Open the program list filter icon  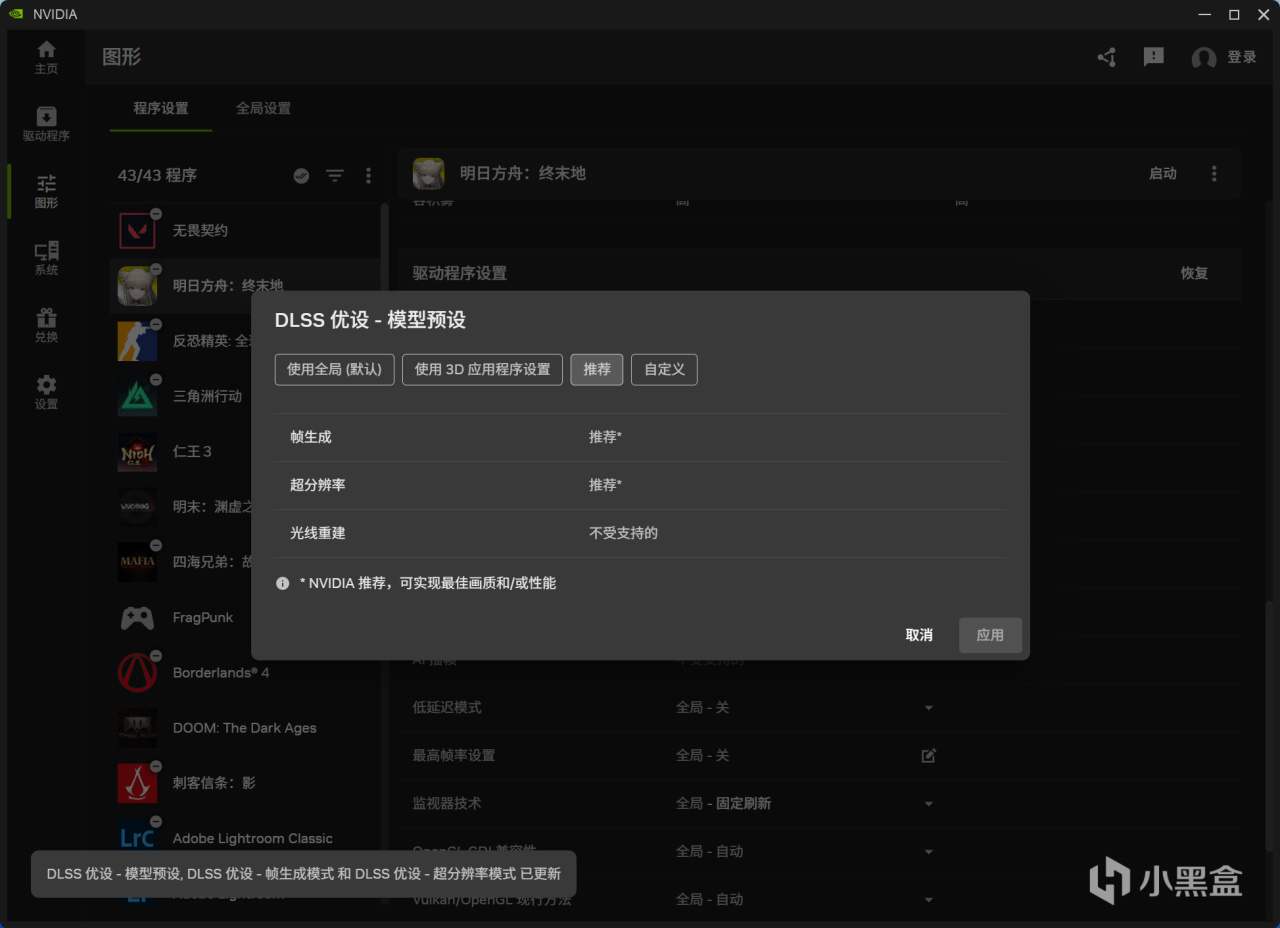point(335,176)
